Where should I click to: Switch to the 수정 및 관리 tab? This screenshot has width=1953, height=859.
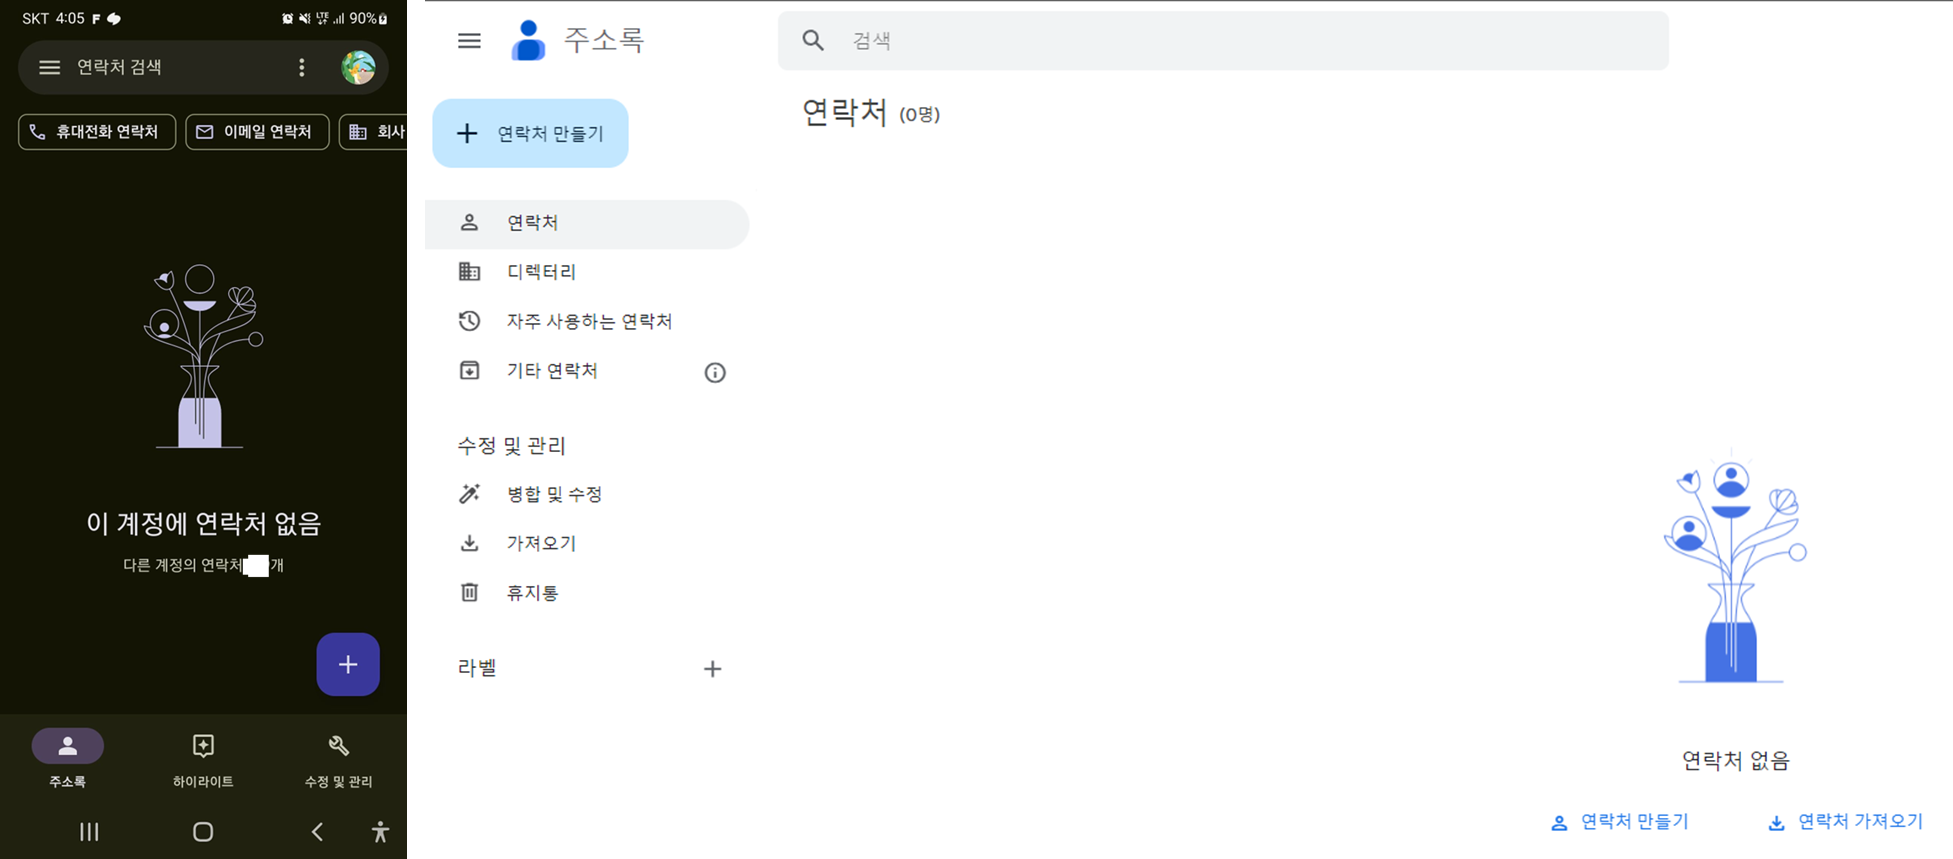337,758
